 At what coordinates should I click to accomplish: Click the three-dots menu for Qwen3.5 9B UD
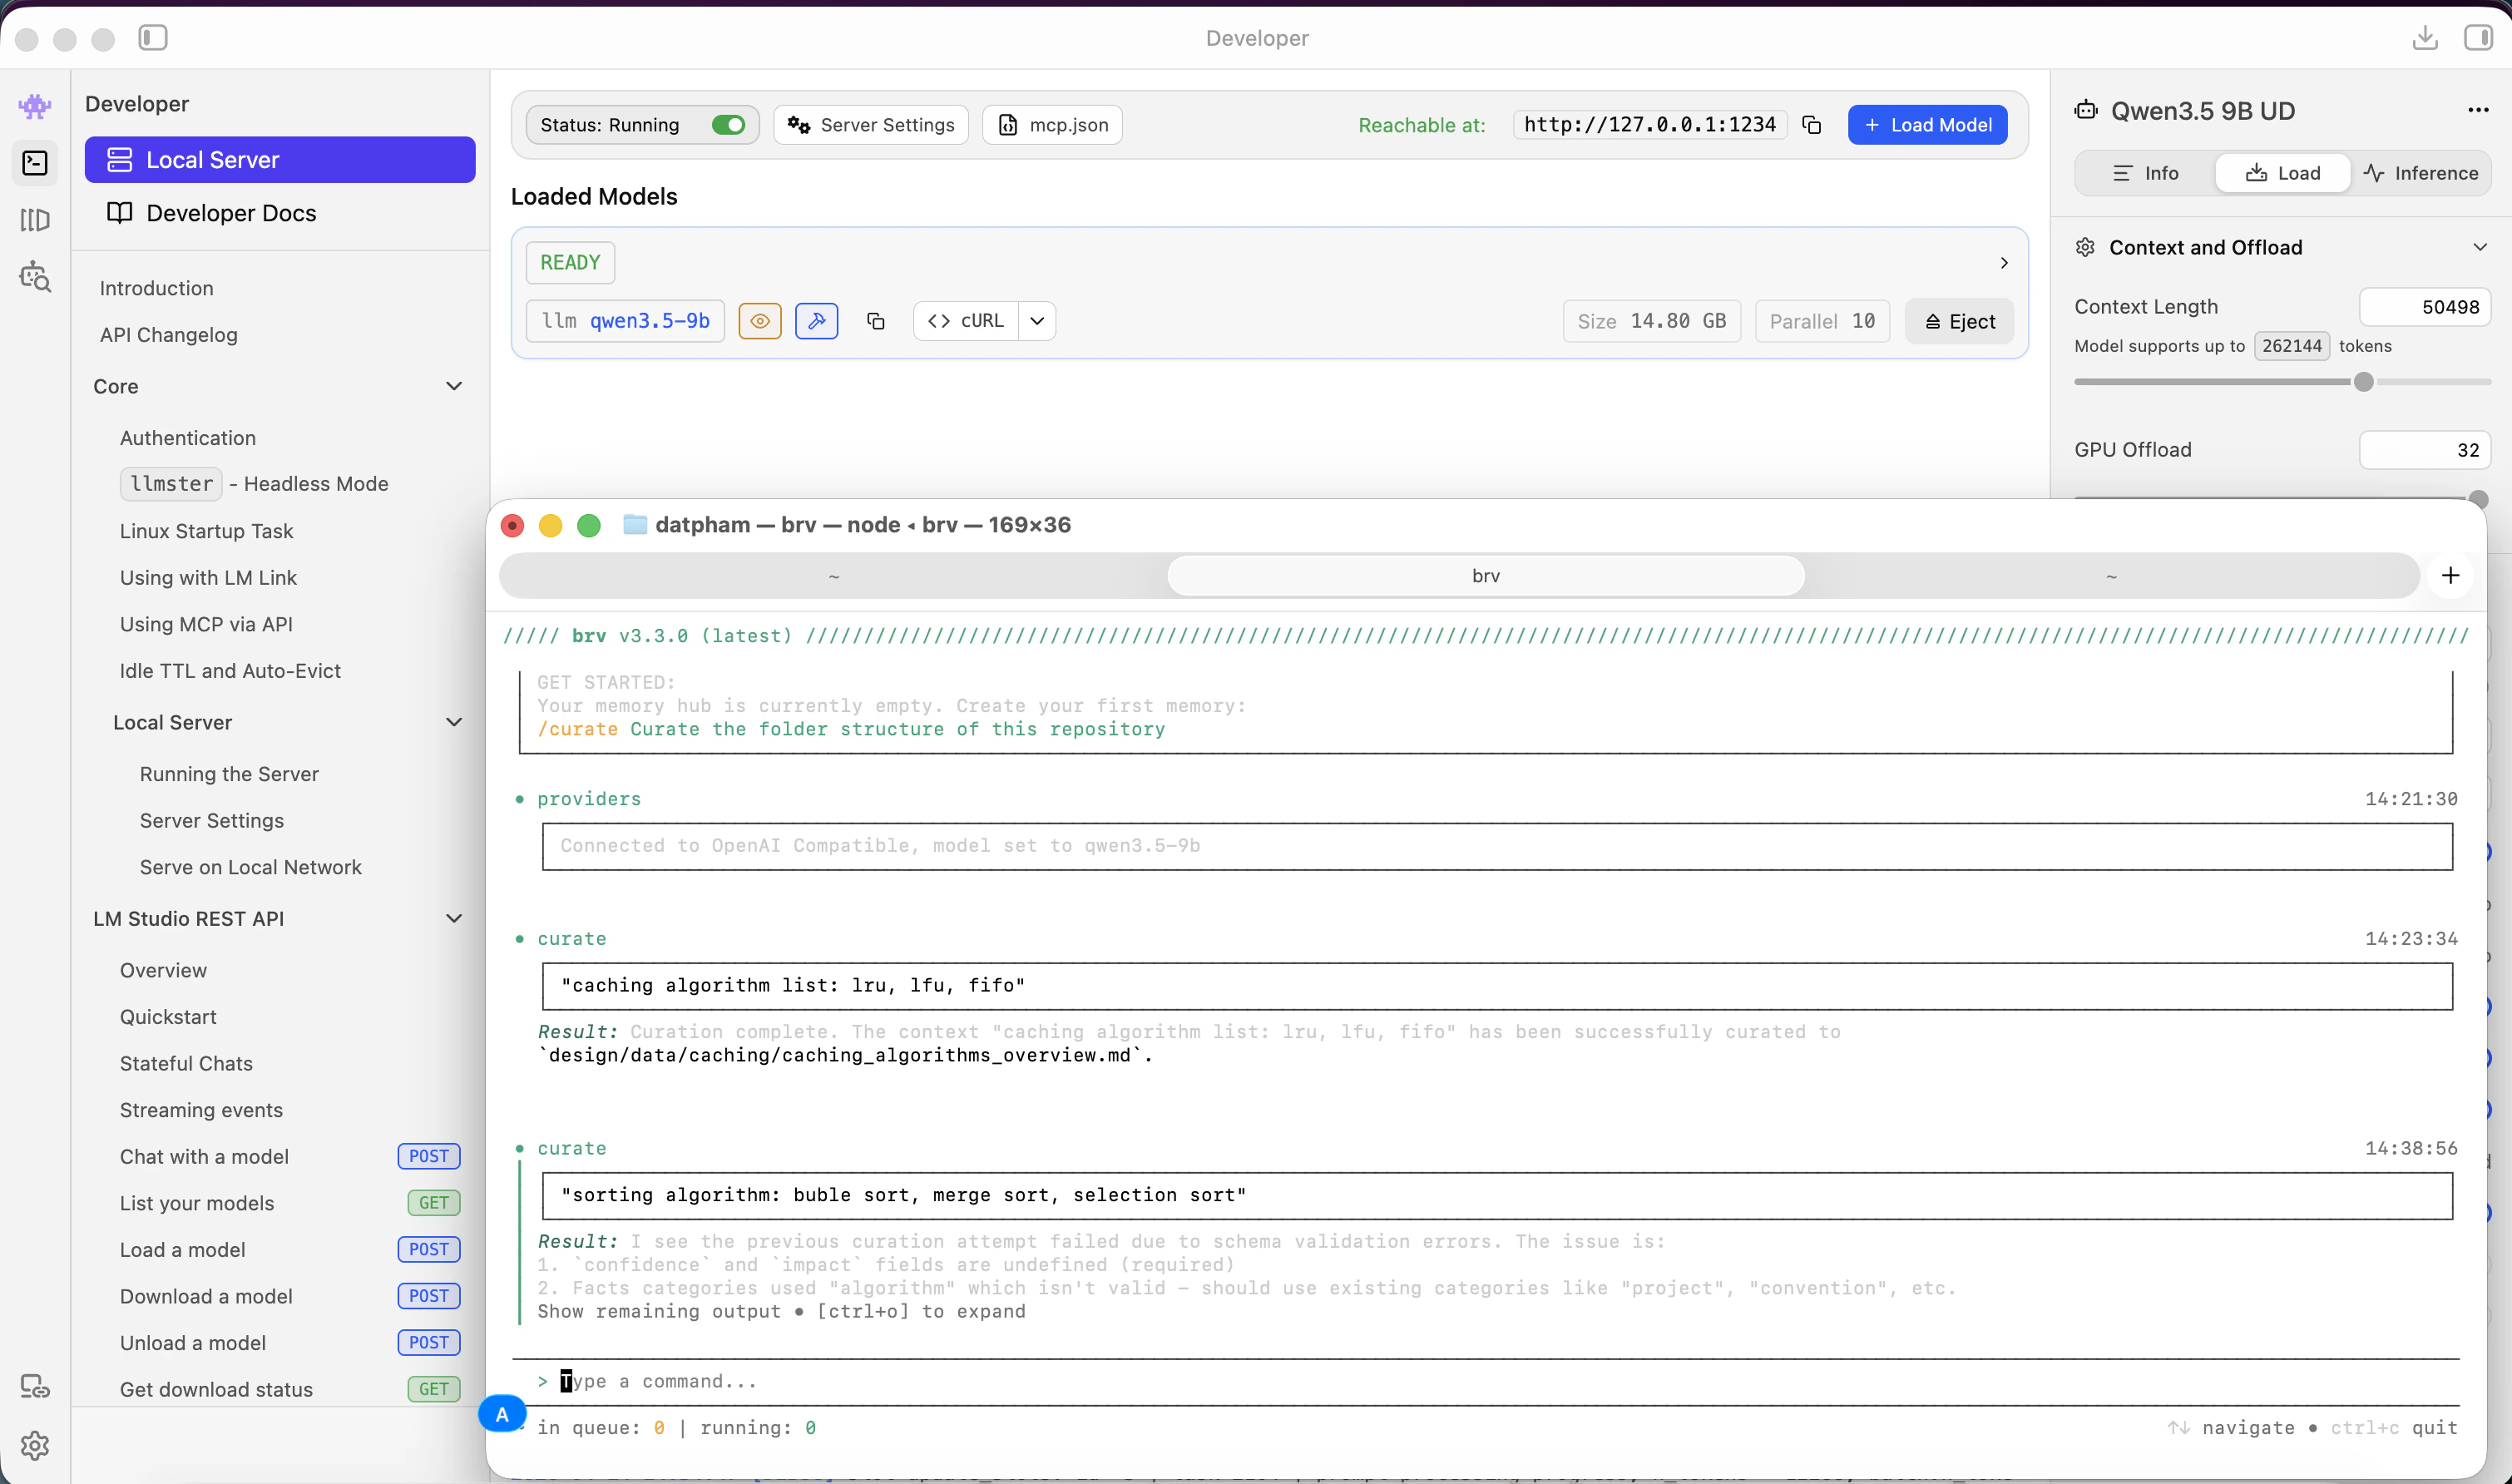[2477, 110]
